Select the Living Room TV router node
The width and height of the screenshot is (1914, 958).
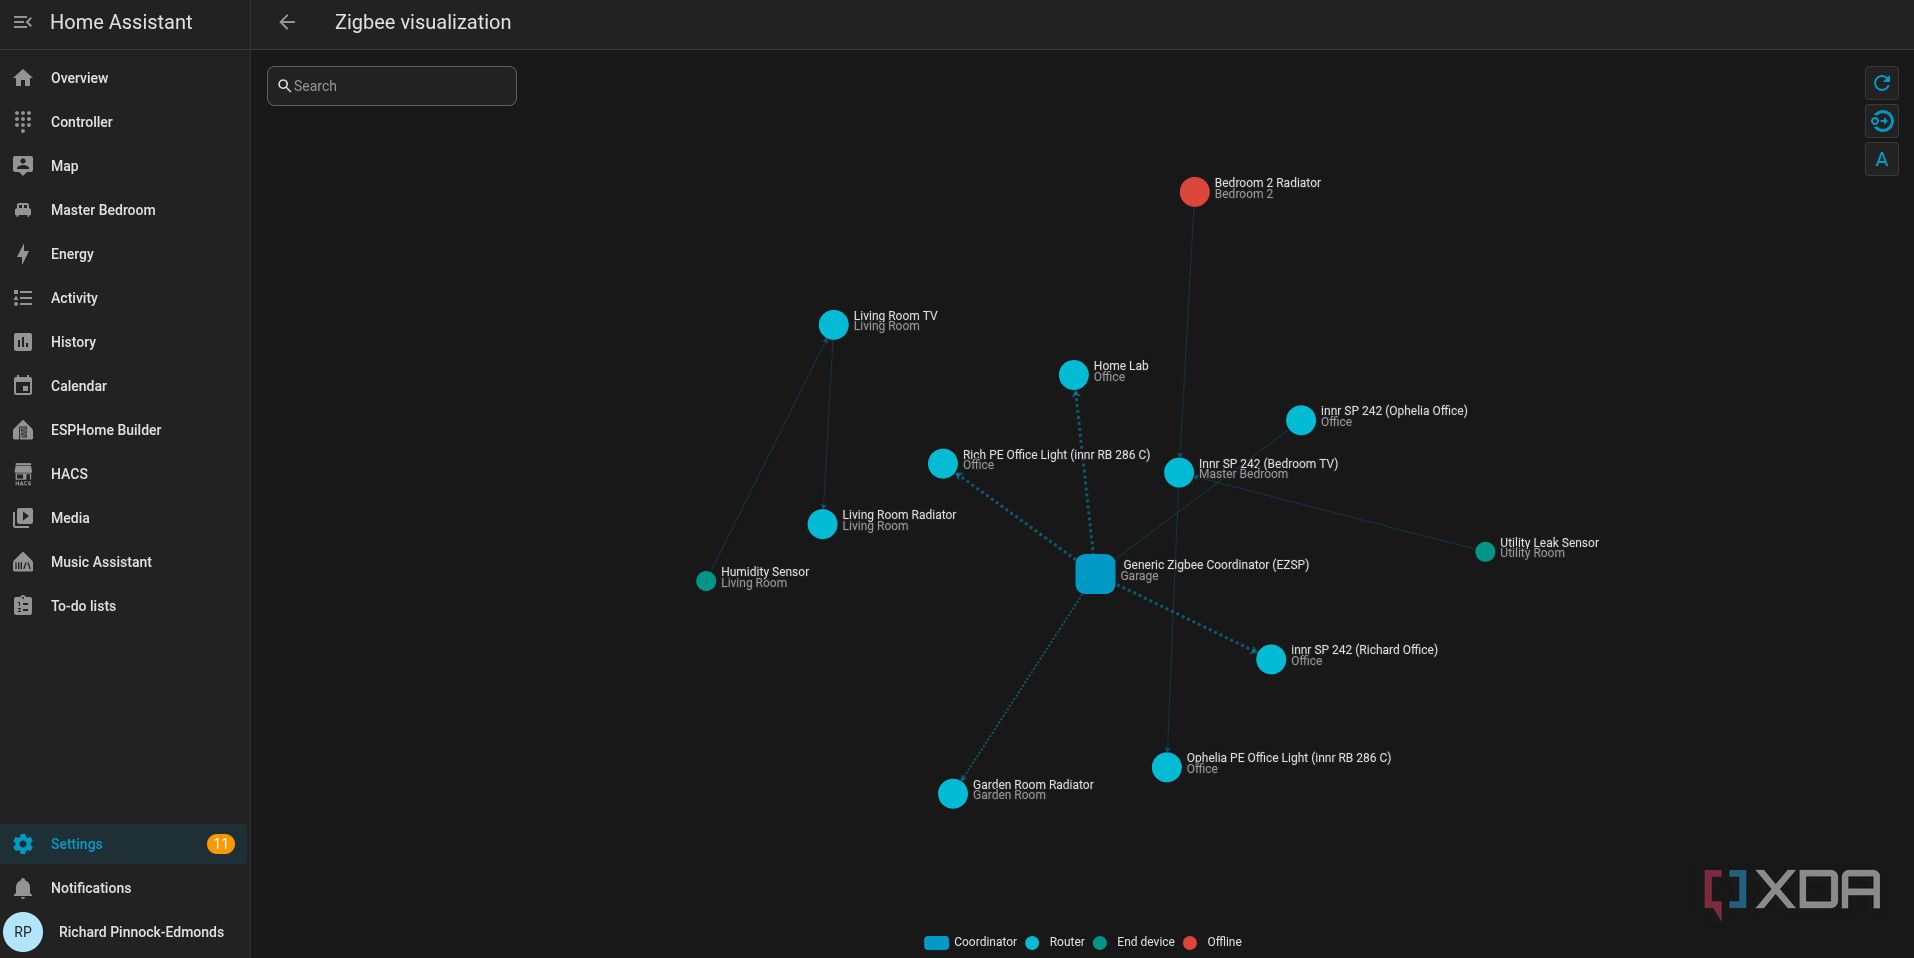[x=833, y=324]
